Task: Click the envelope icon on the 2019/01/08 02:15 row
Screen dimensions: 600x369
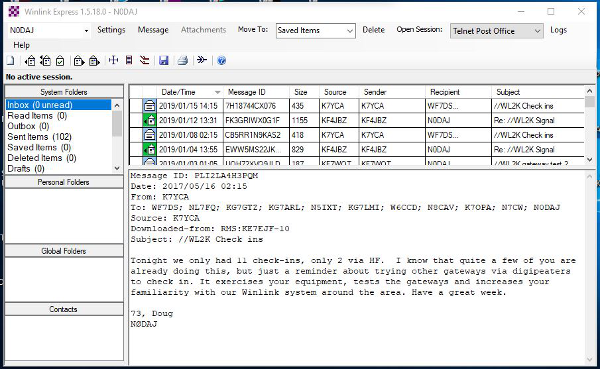Action: tap(150, 135)
